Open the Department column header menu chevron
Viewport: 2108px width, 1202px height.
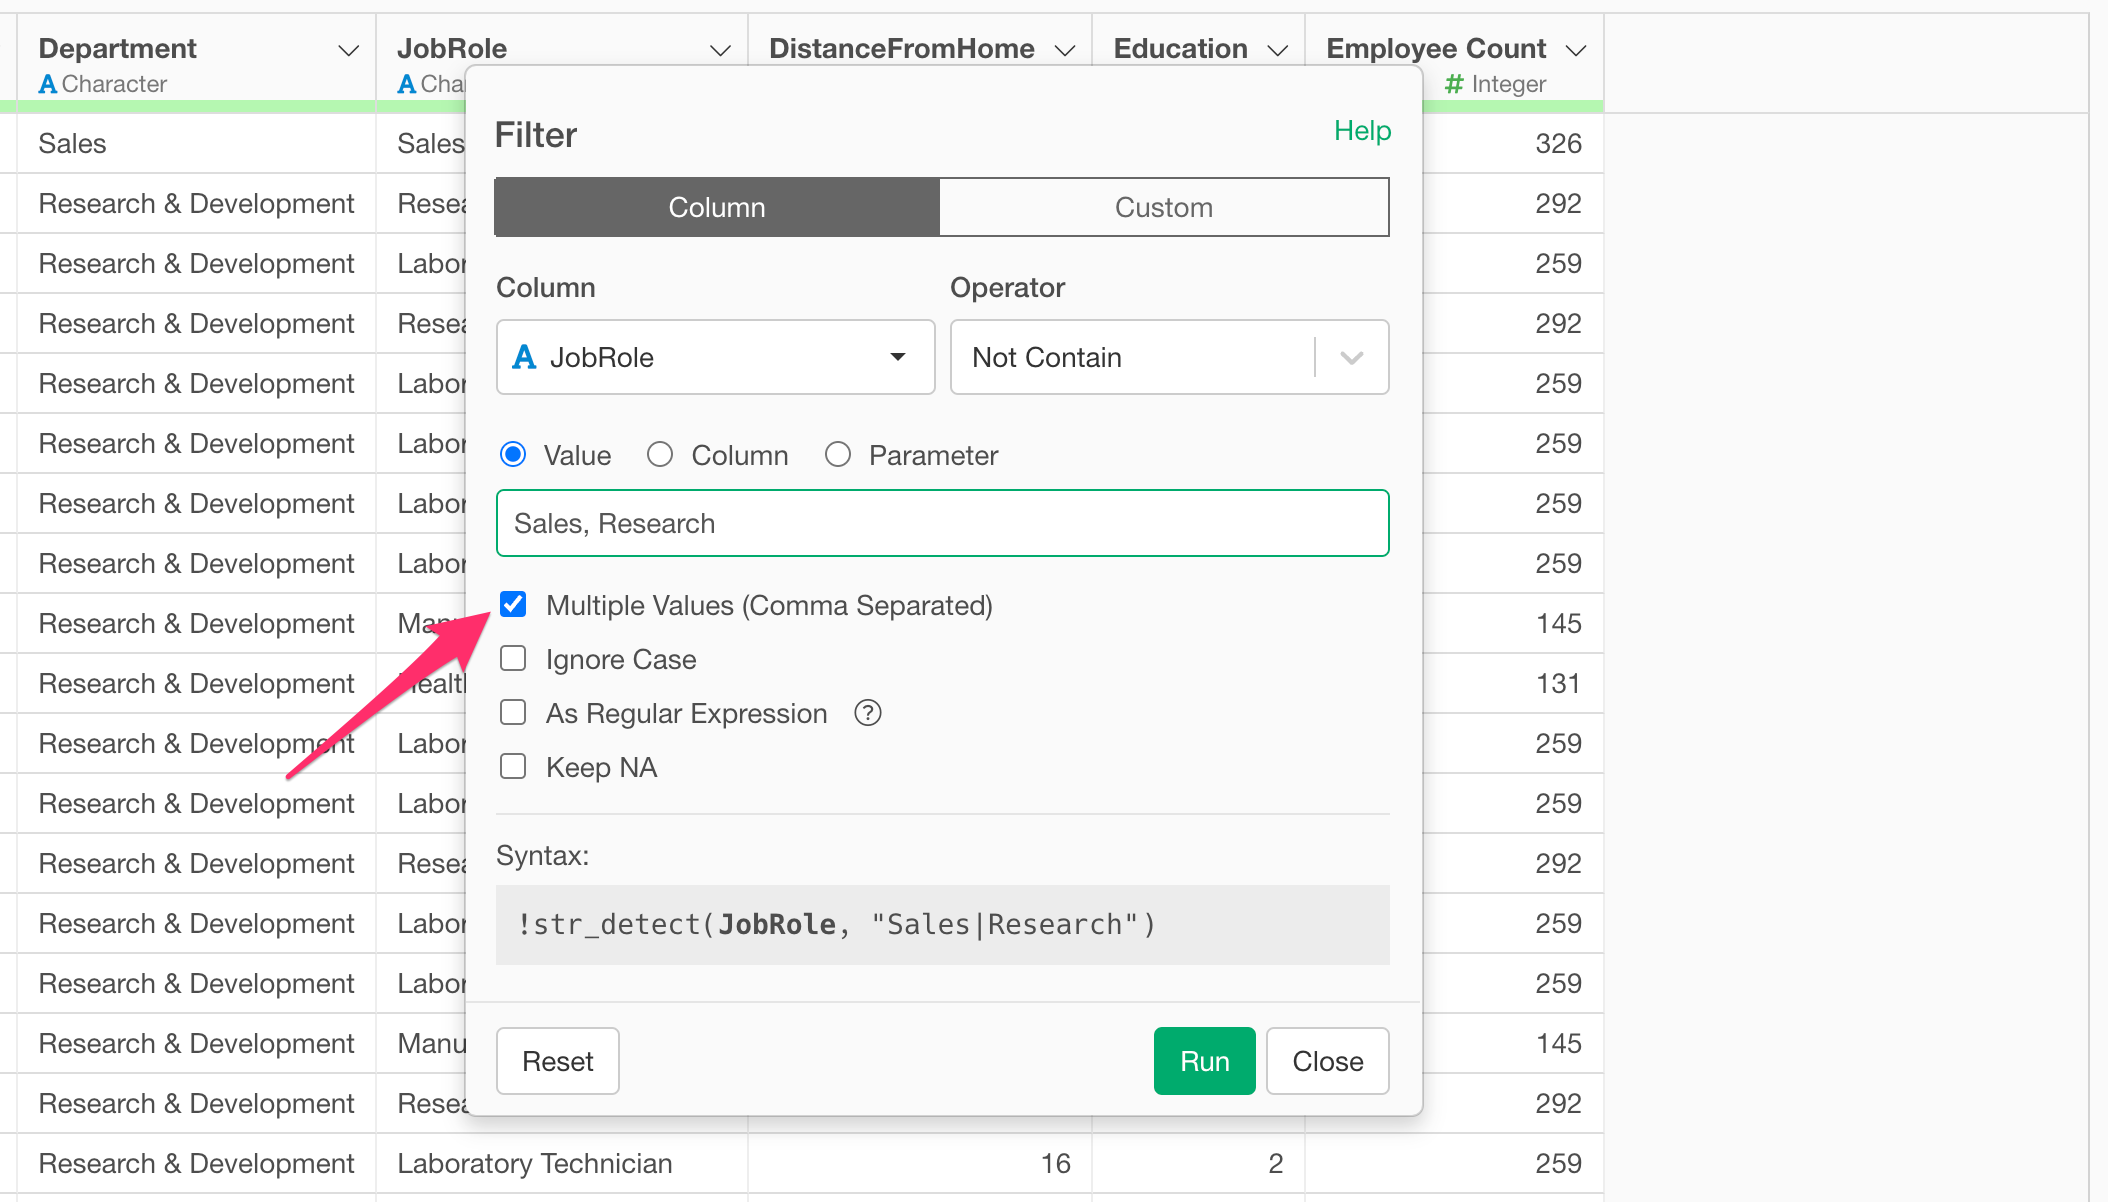tap(348, 50)
